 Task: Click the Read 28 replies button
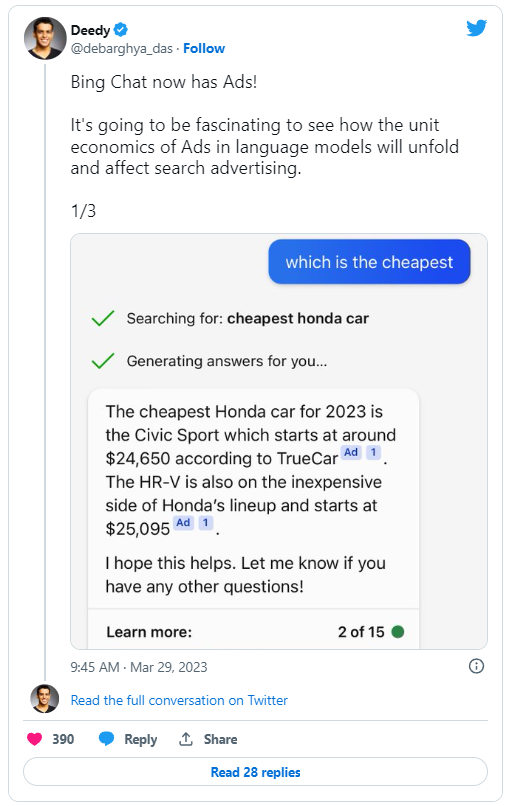point(256,772)
